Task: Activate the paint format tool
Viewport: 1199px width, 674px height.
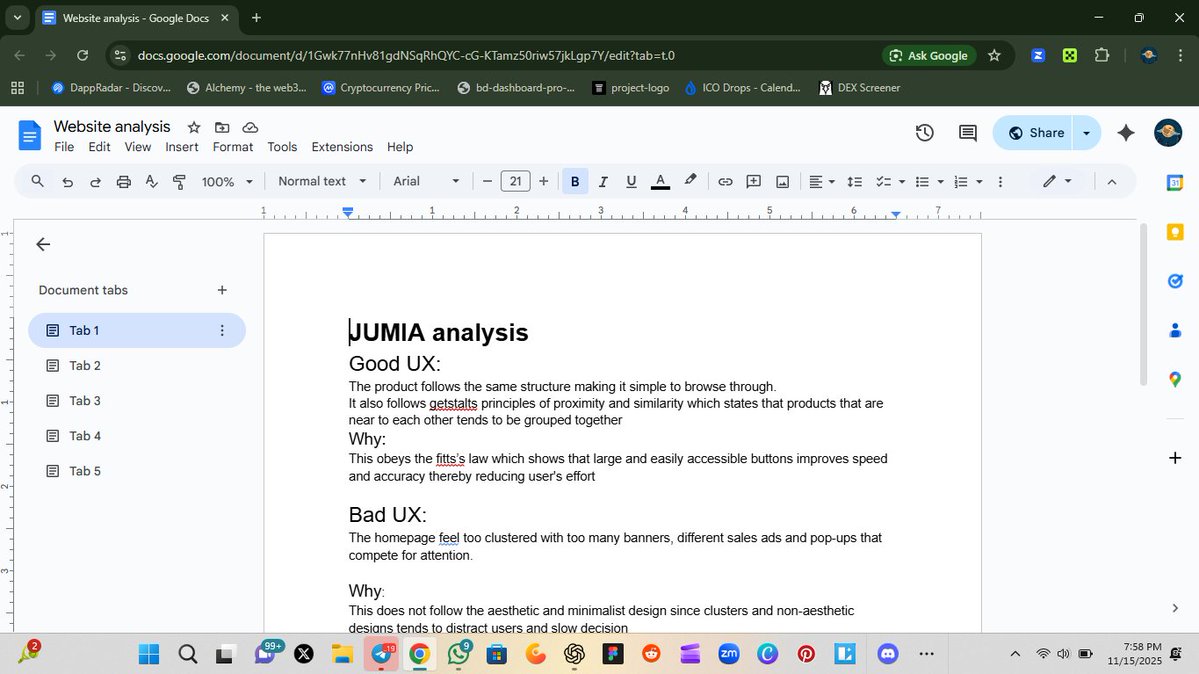Action: pyautogui.click(x=179, y=181)
